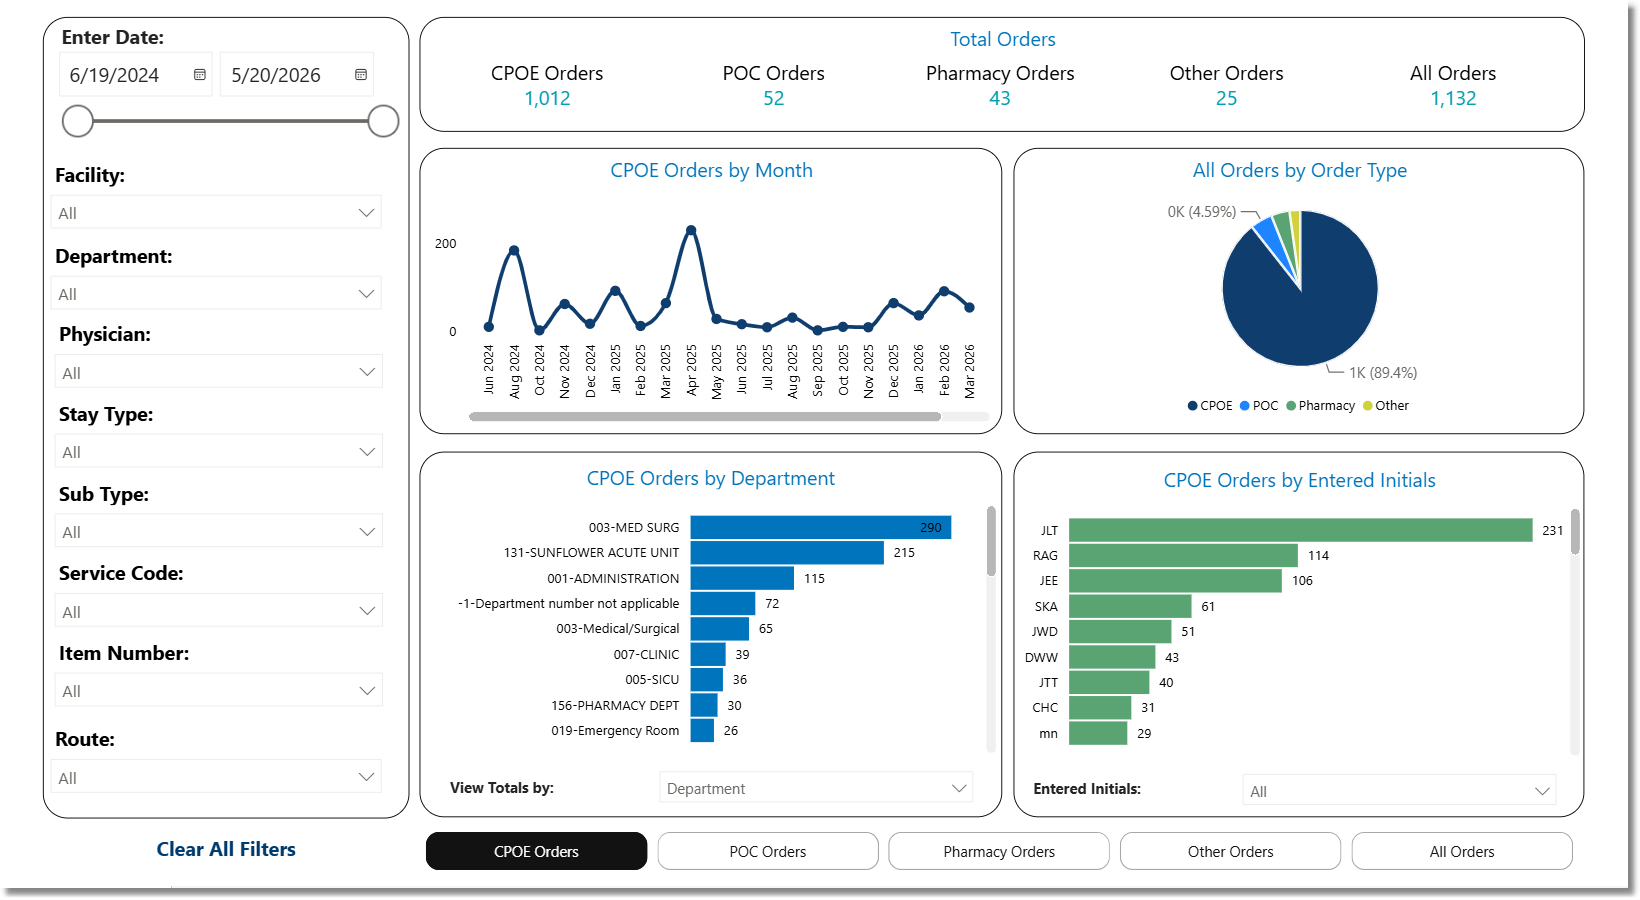The width and height of the screenshot is (1640, 900).
Task: Click the end date field 5/20/2026
Action: click(x=297, y=75)
